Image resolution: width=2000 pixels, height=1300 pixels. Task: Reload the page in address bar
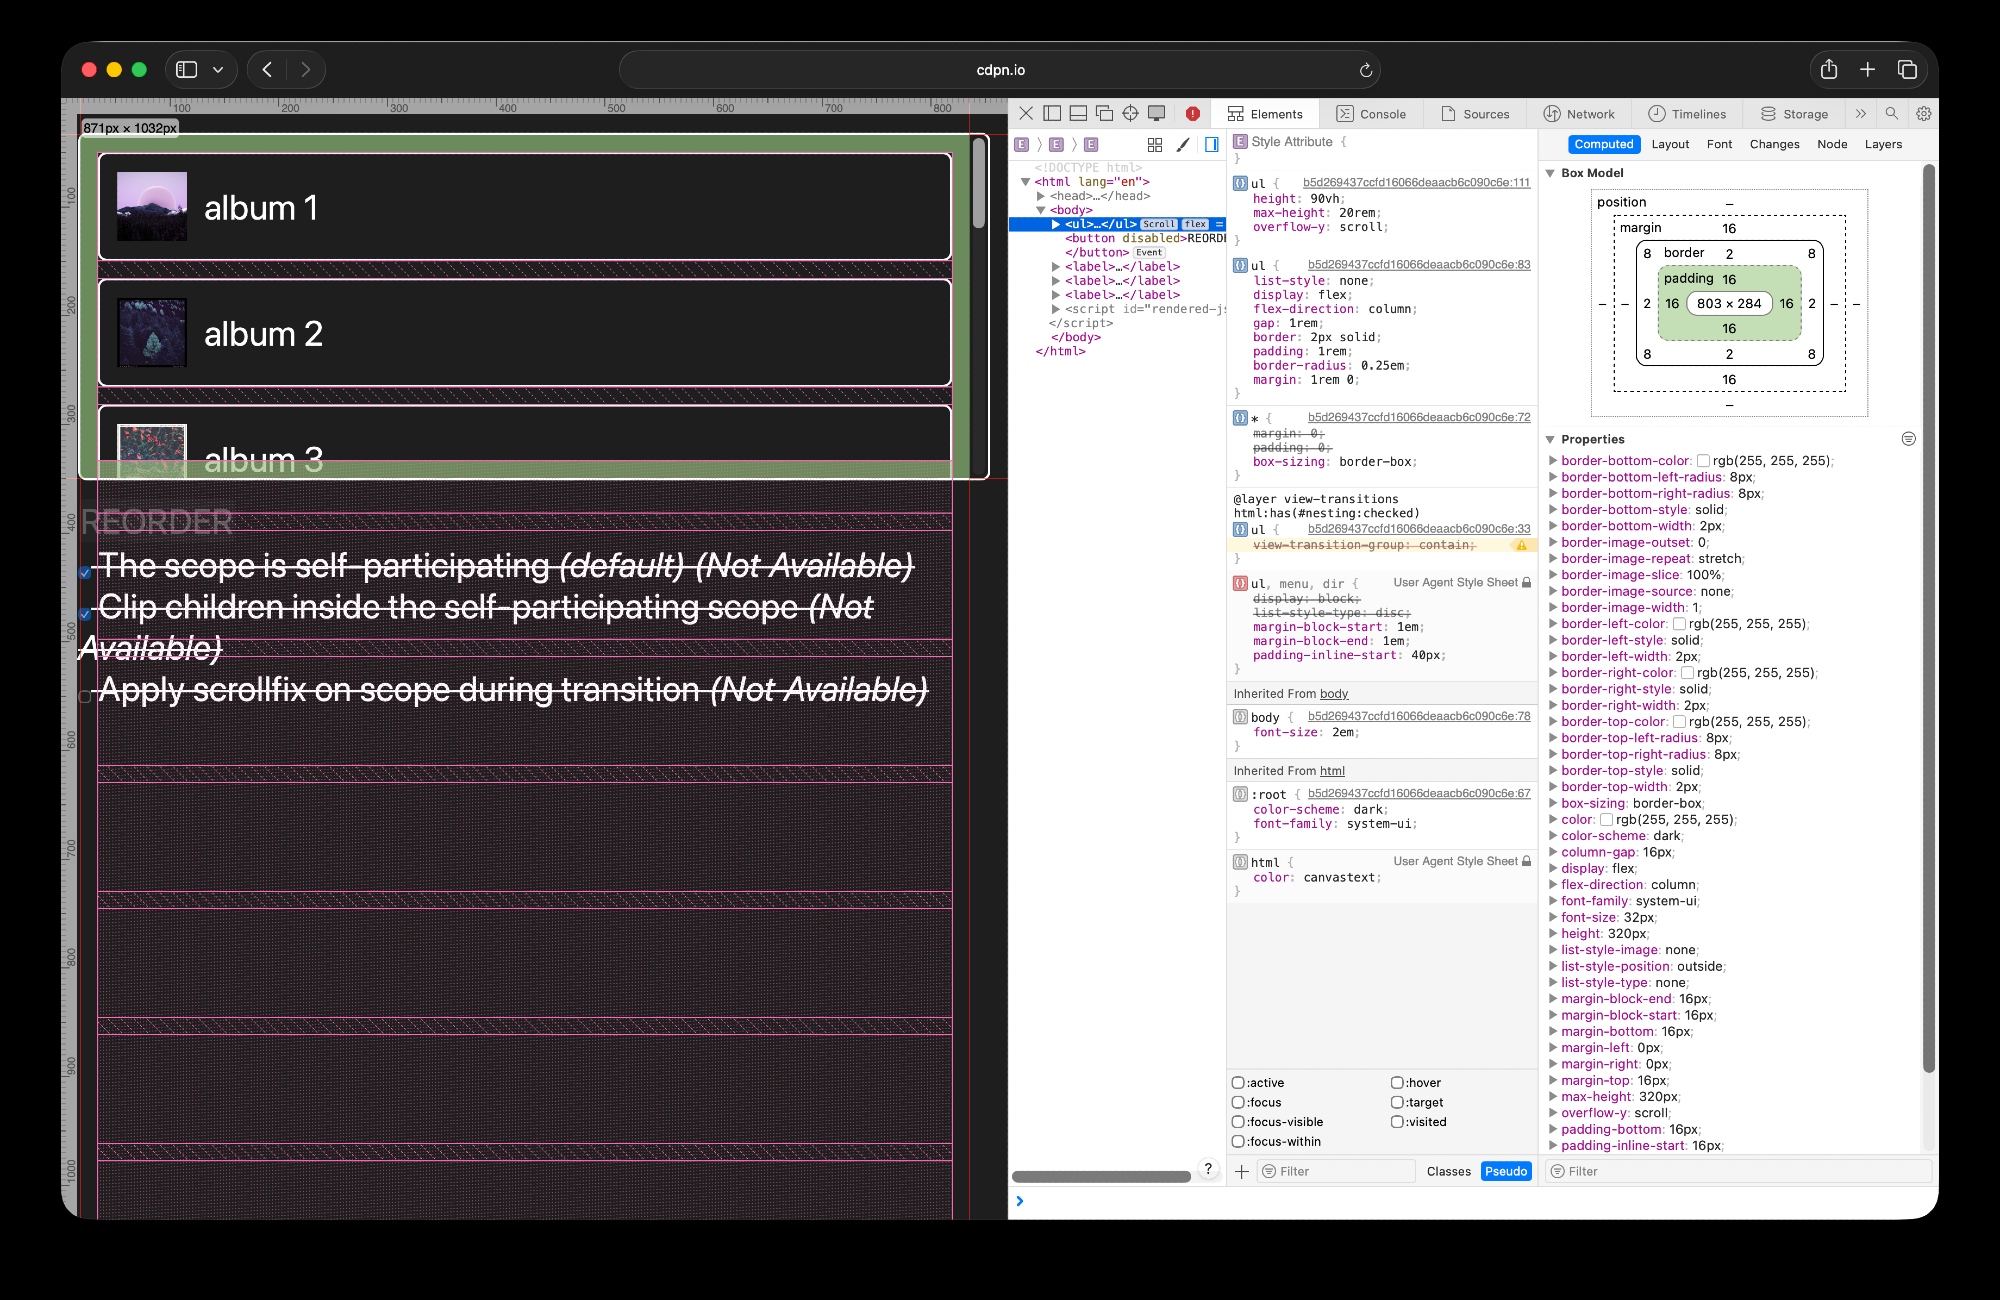tap(1365, 70)
